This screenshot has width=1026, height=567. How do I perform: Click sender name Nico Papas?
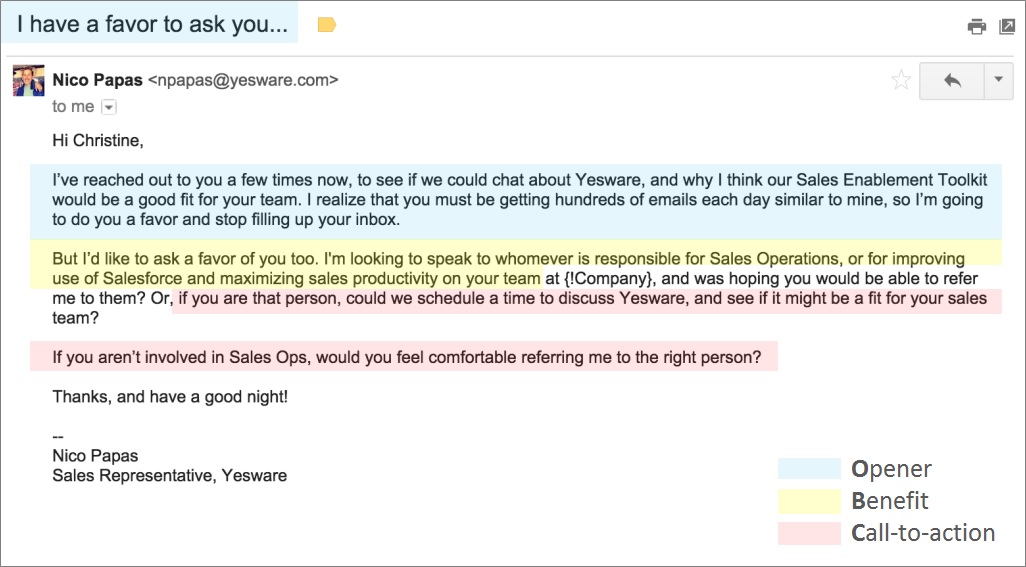point(97,80)
